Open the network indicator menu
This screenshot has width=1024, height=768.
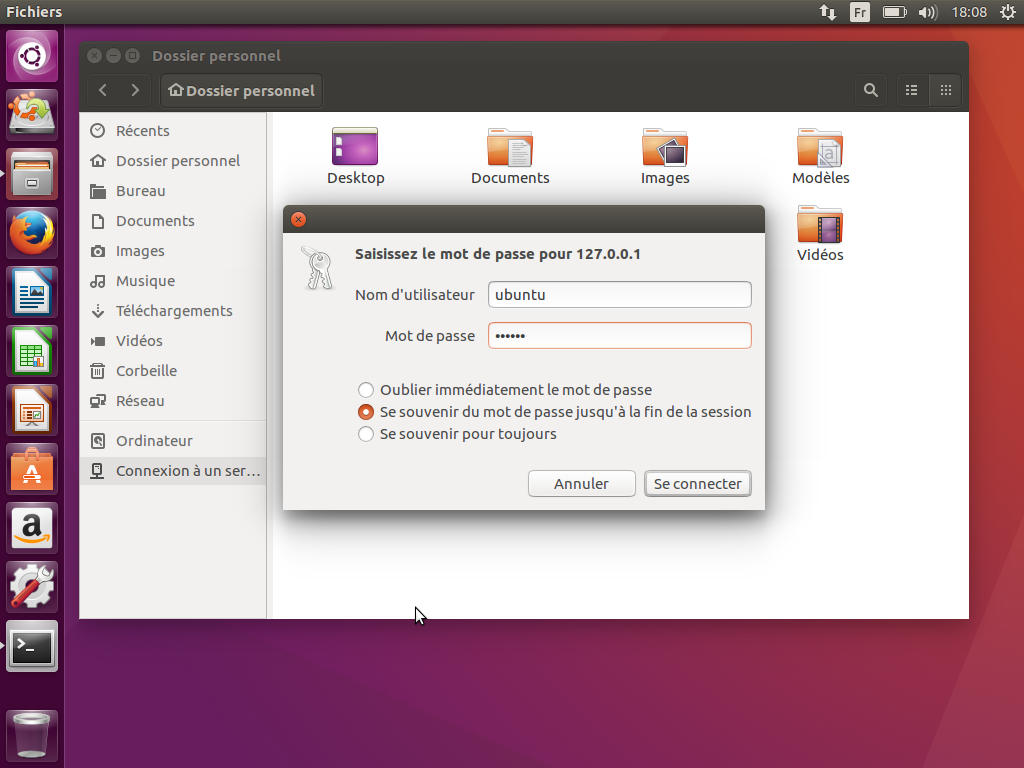(x=828, y=12)
